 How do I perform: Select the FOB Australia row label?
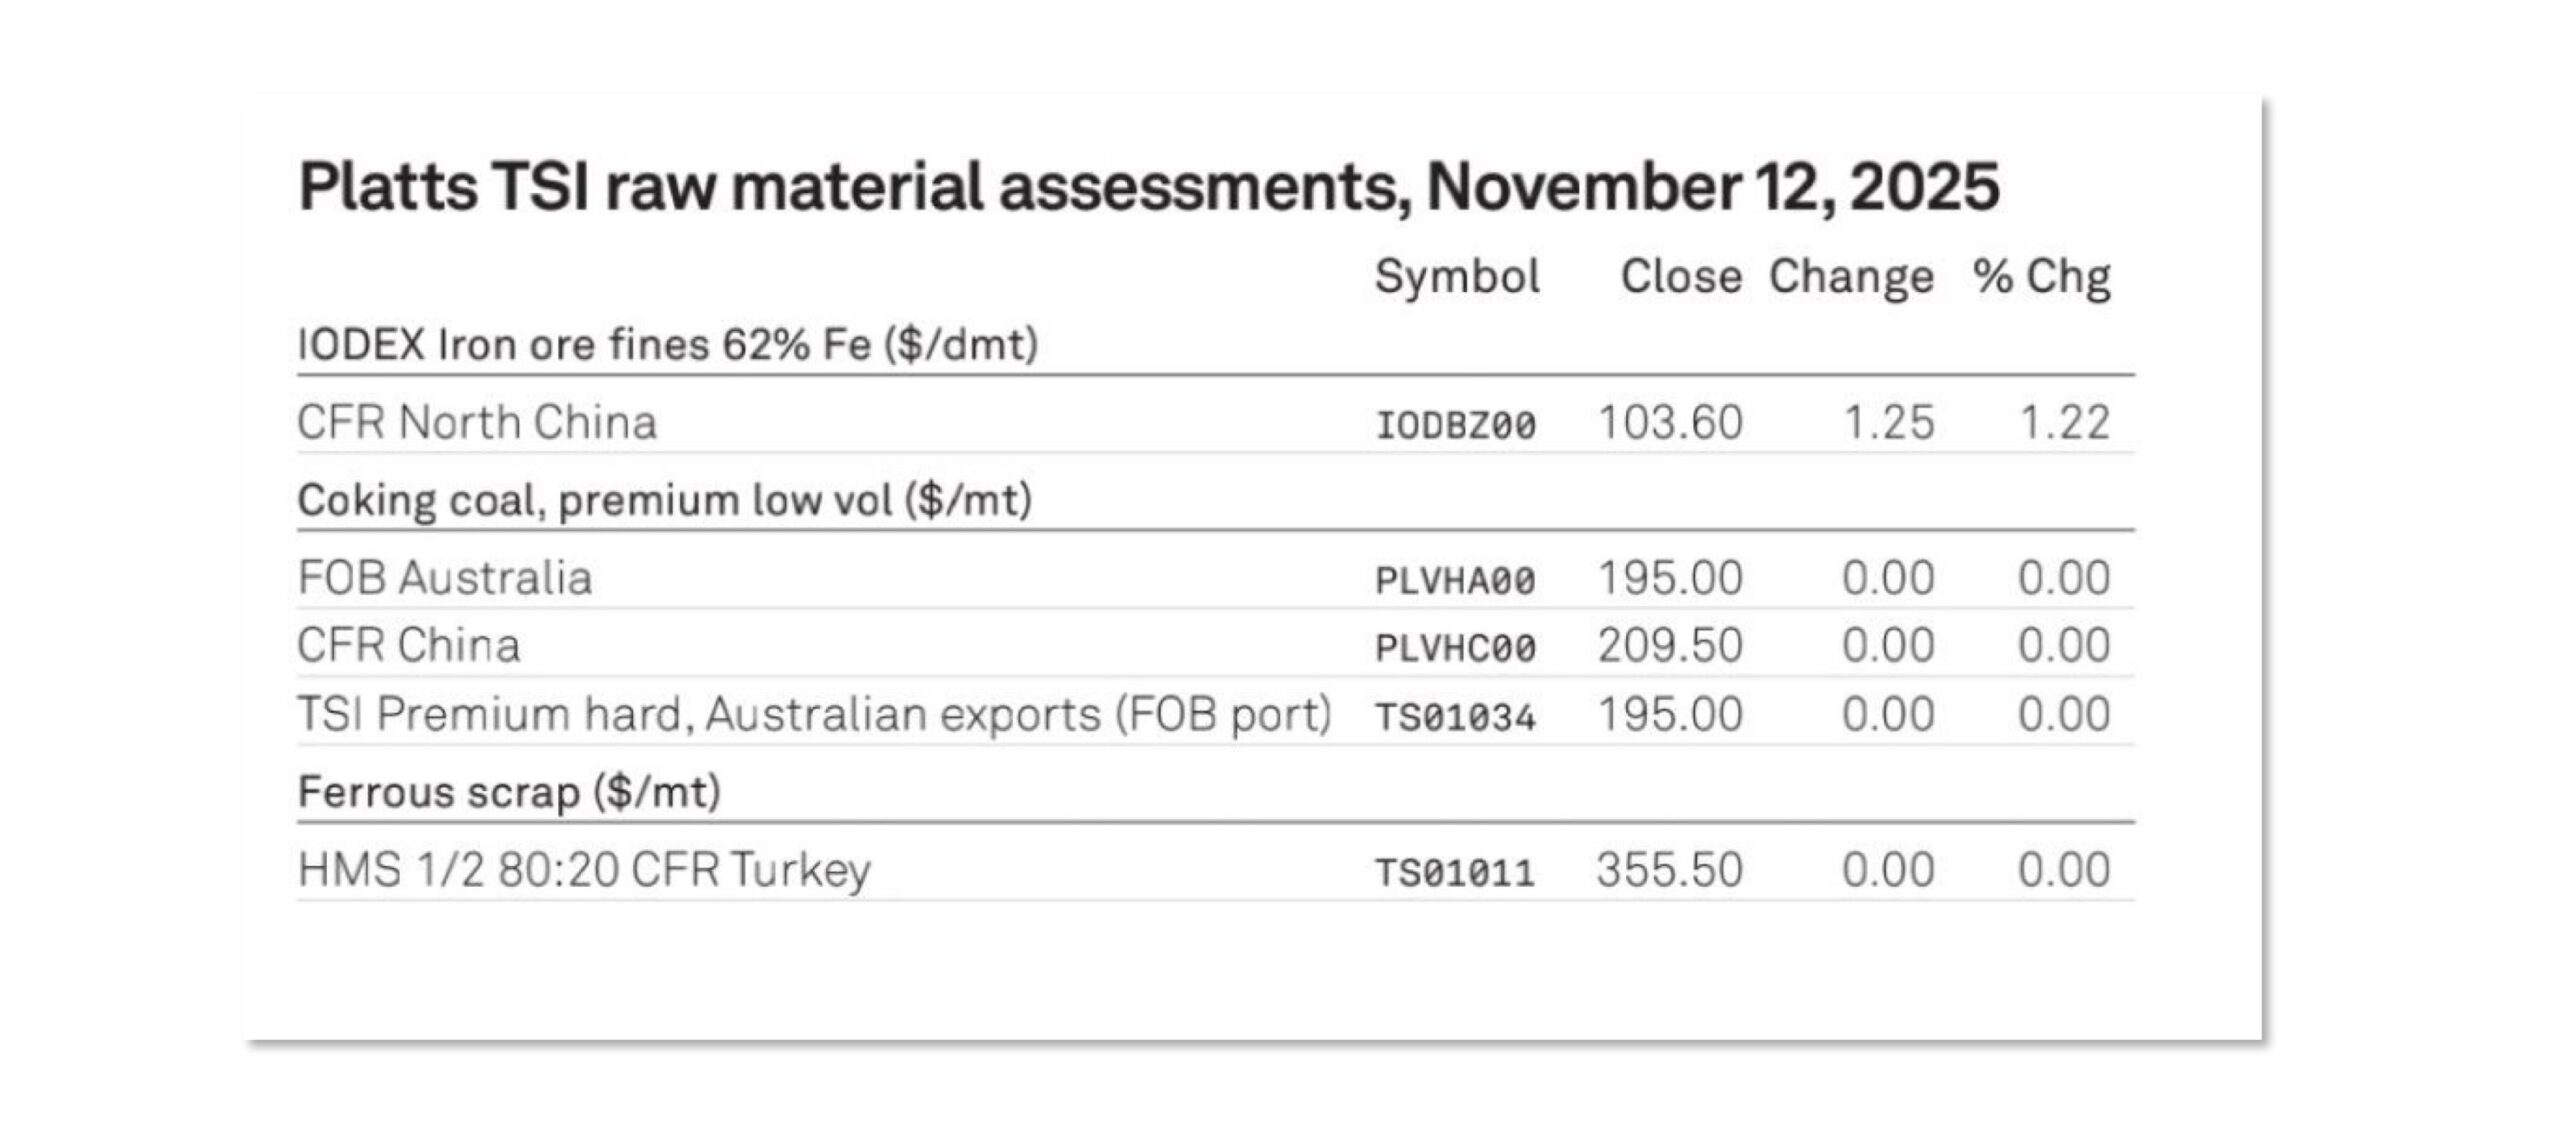(445, 578)
